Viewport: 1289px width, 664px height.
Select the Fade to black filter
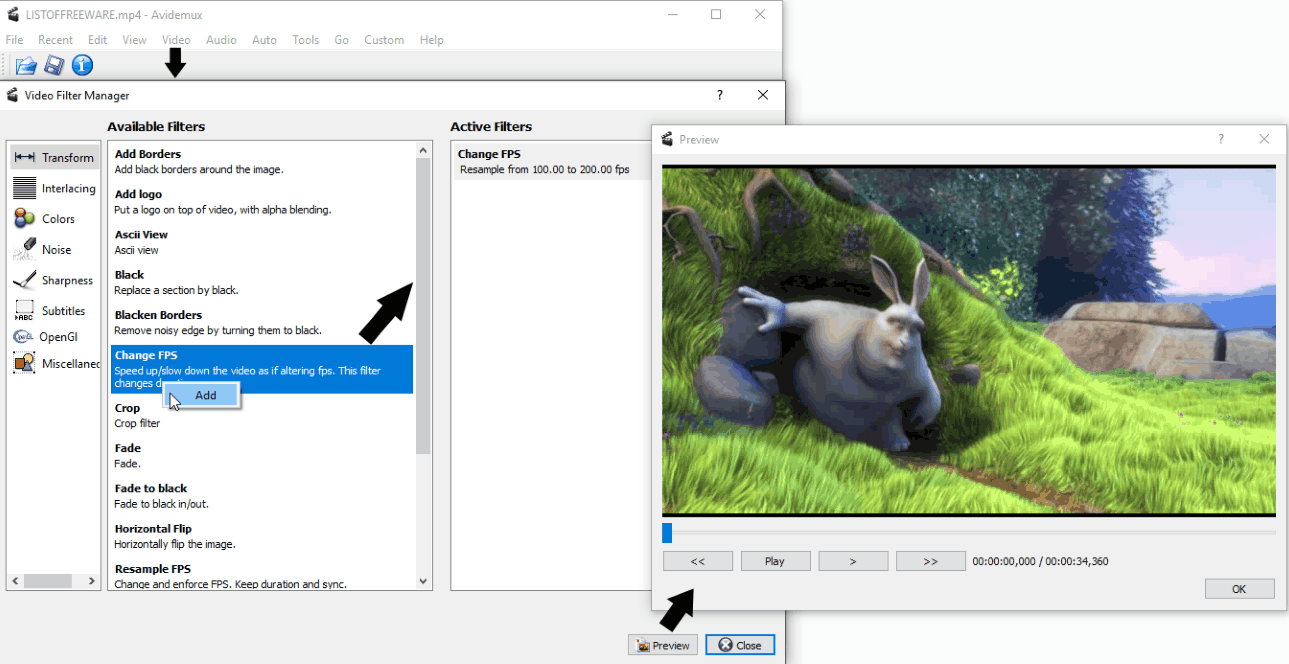[261, 496]
